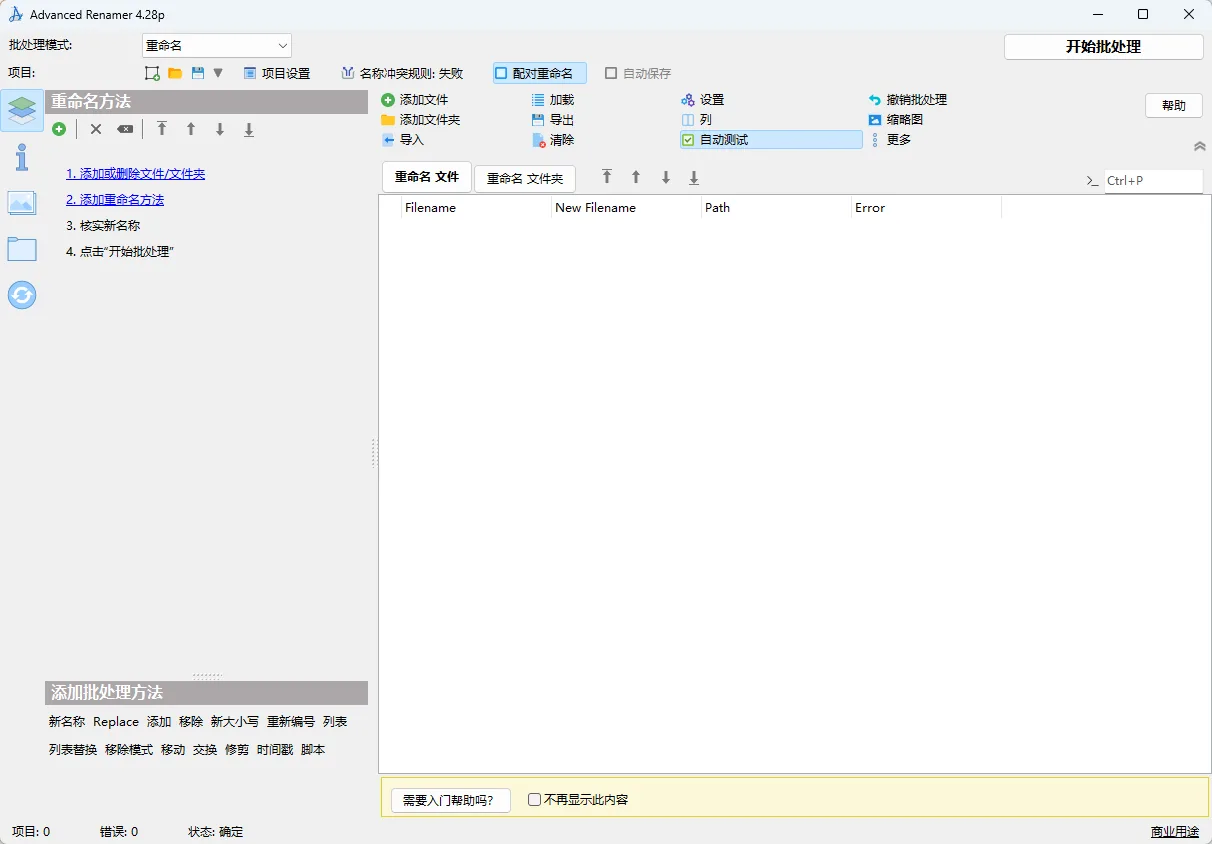Collapse toolbar with double chevron

tap(1199, 146)
